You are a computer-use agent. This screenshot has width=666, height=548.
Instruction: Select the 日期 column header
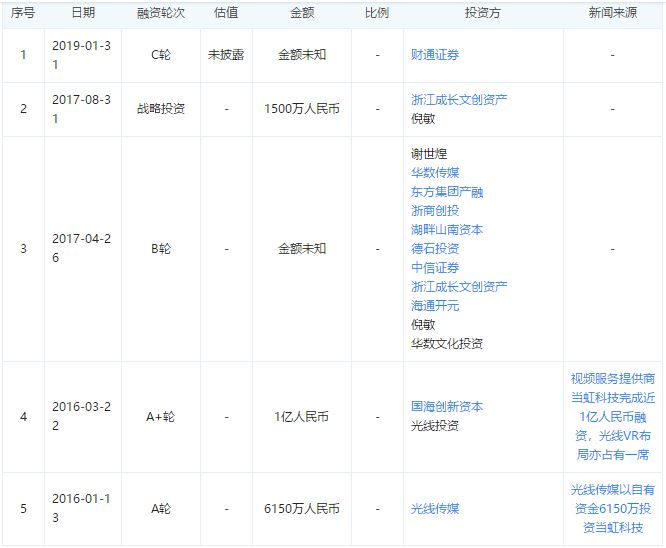[x=83, y=13]
